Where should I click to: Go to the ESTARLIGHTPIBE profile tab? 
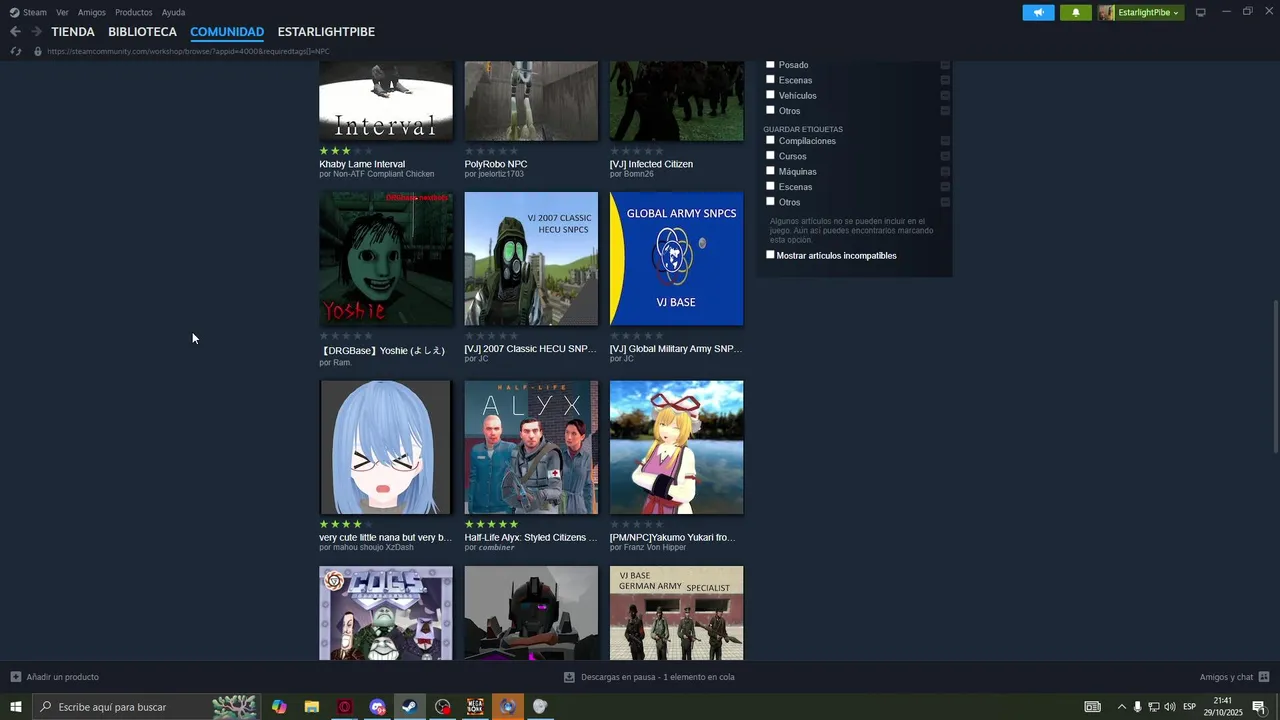(x=326, y=32)
